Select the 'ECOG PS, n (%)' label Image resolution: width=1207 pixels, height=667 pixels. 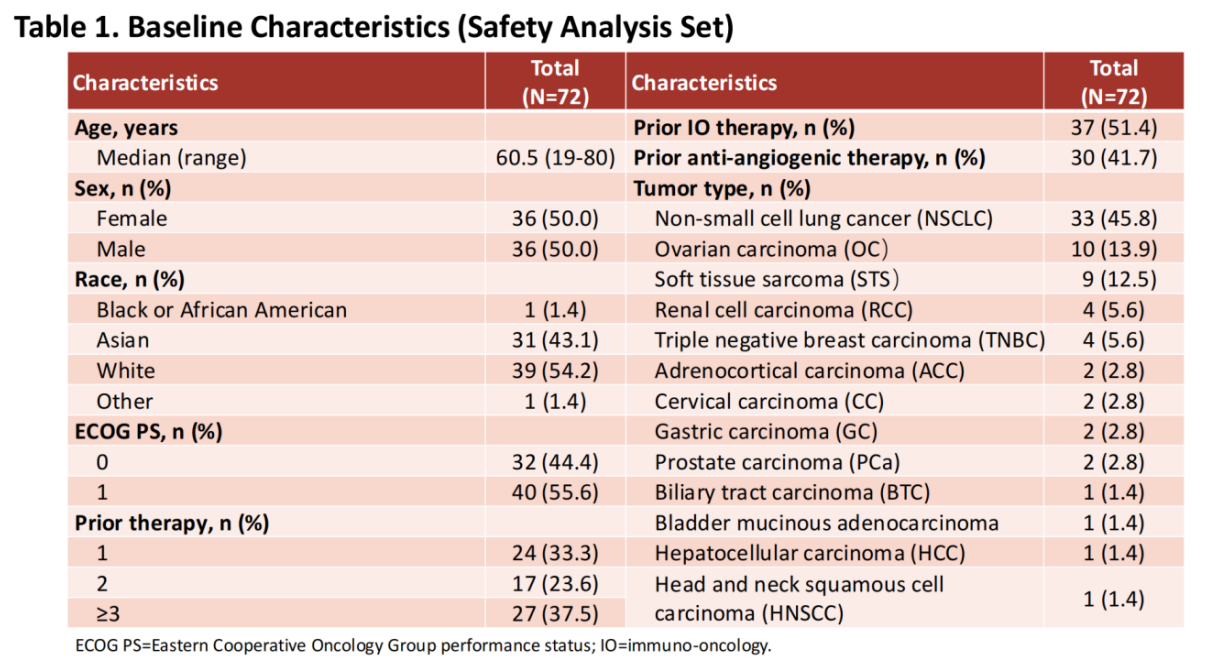147,432
